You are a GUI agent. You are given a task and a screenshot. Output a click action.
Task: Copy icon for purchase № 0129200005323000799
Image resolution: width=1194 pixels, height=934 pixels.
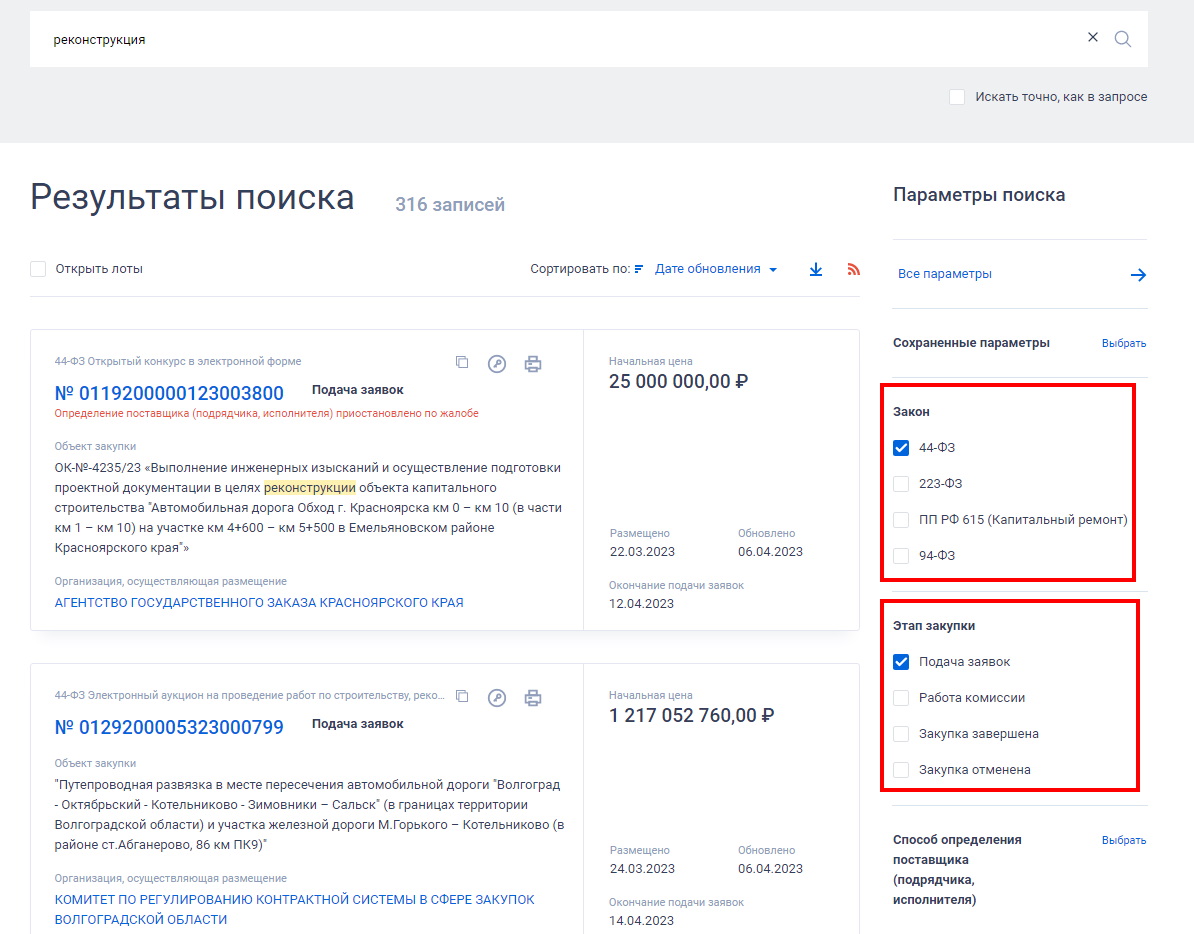(x=461, y=697)
